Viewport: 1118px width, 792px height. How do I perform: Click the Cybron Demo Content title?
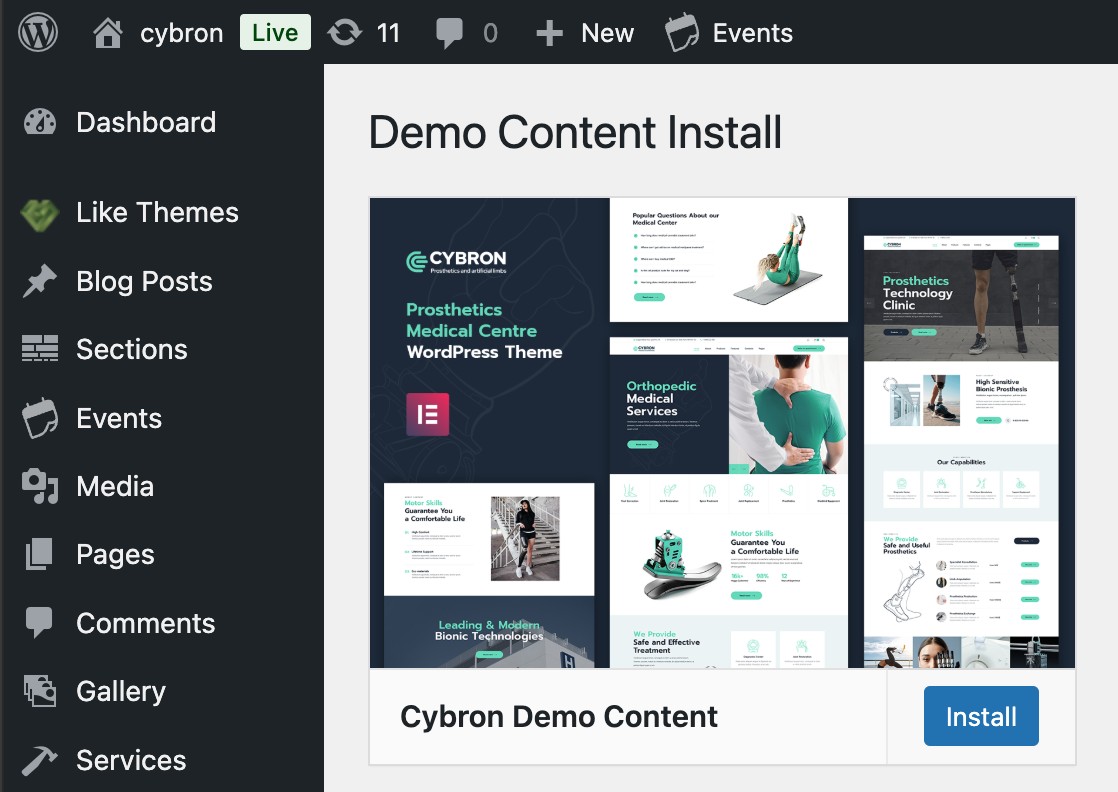click(x=559, y=716)
